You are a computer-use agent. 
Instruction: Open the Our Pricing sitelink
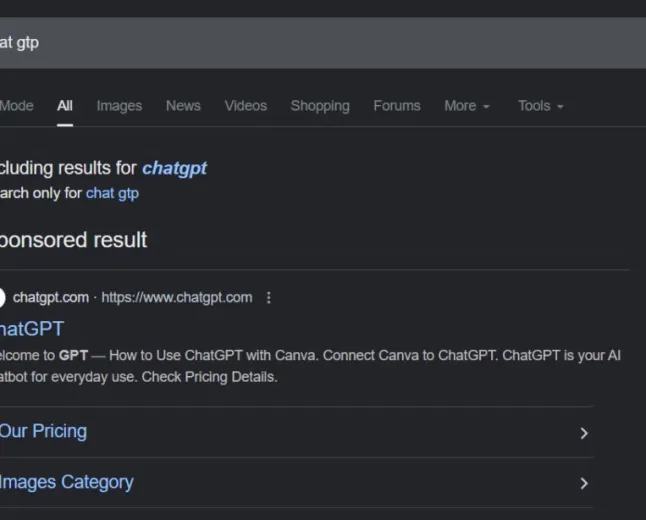click(43, 431)
